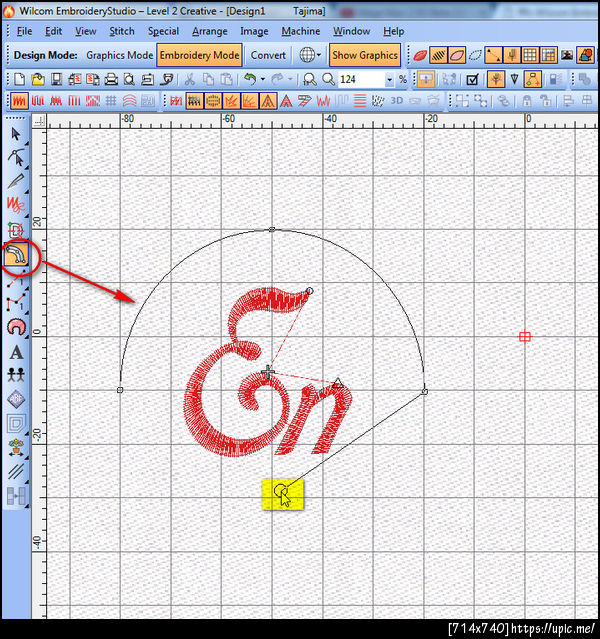Click the ruler origin box at top-left corner
Viewport: 600px width, 639px height.
39,121
